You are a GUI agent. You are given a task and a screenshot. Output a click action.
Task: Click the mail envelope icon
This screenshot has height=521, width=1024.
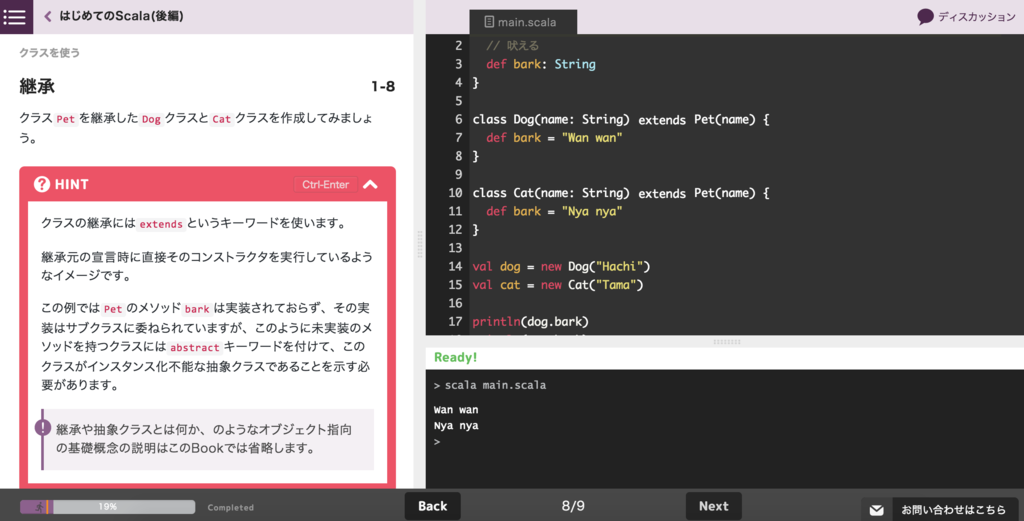click(876, 510)
